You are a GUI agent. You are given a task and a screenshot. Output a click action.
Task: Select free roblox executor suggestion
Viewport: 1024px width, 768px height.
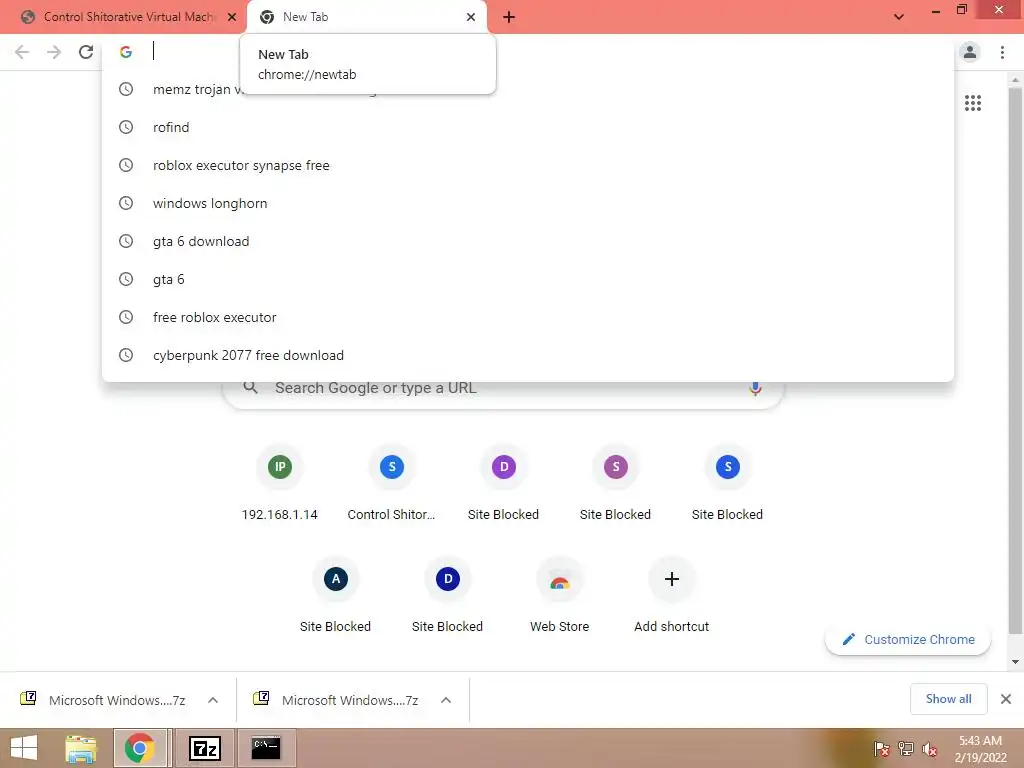coord(528,317)
